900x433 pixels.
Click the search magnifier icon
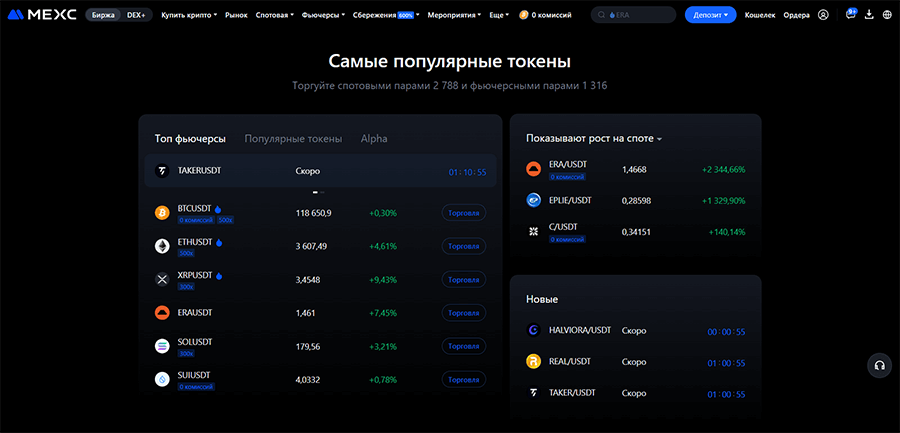pyautogui.click(x=601, y=15)
